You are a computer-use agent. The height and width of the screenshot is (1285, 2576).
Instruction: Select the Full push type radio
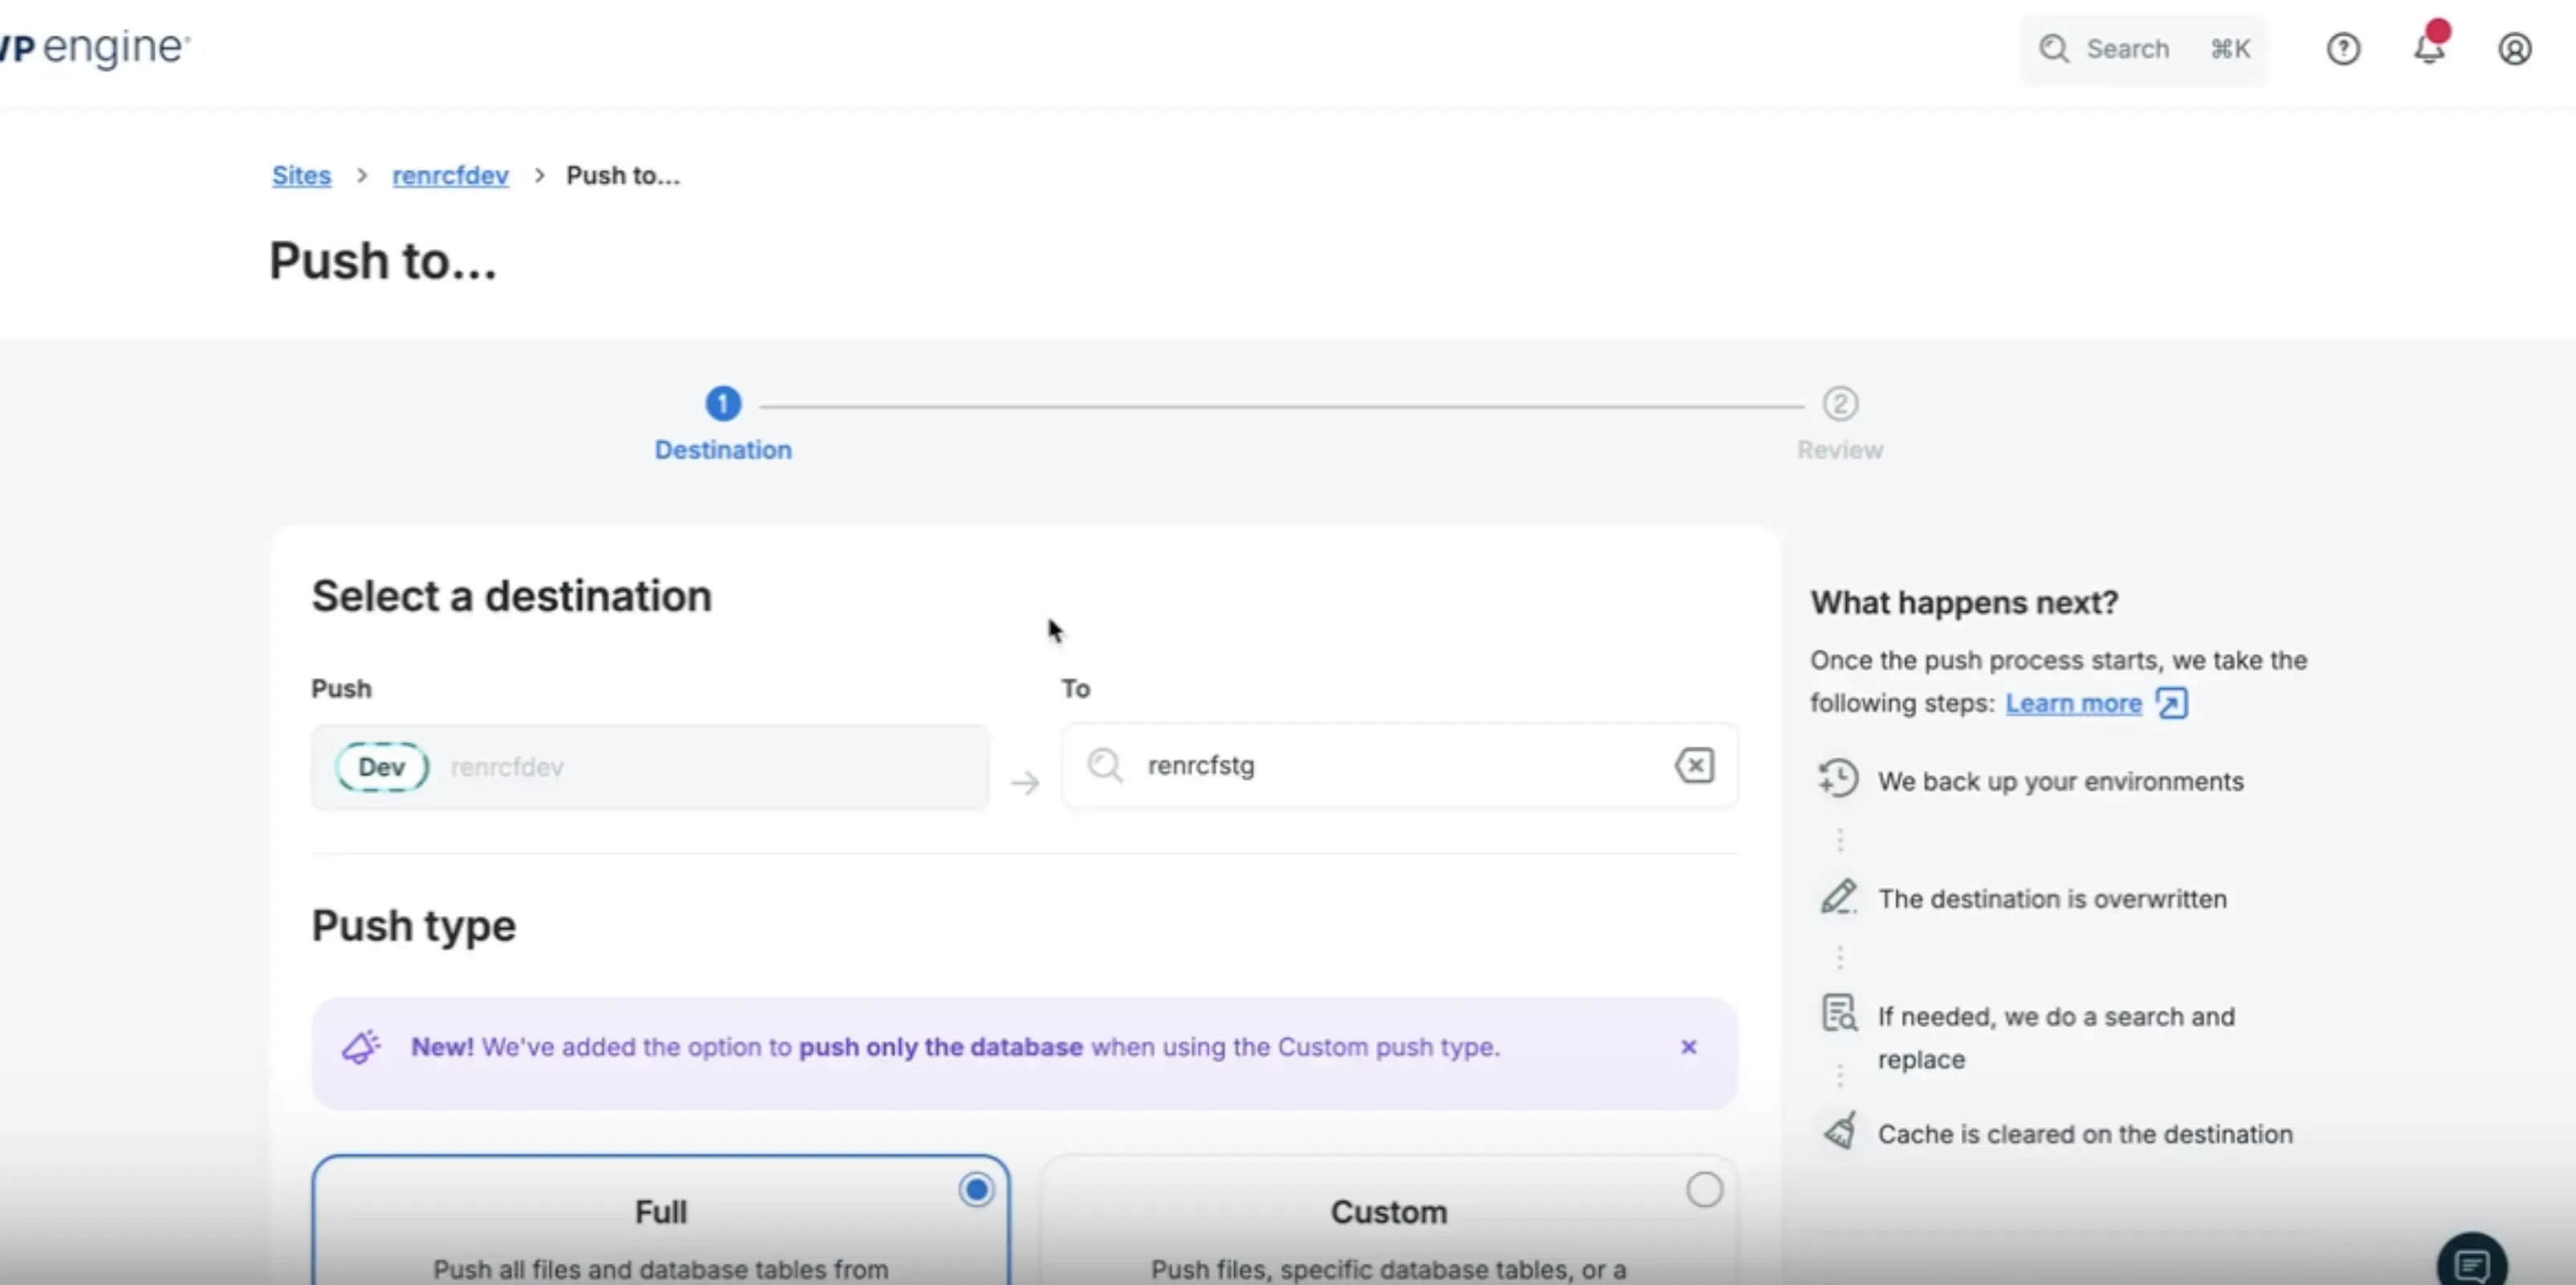976,1190
